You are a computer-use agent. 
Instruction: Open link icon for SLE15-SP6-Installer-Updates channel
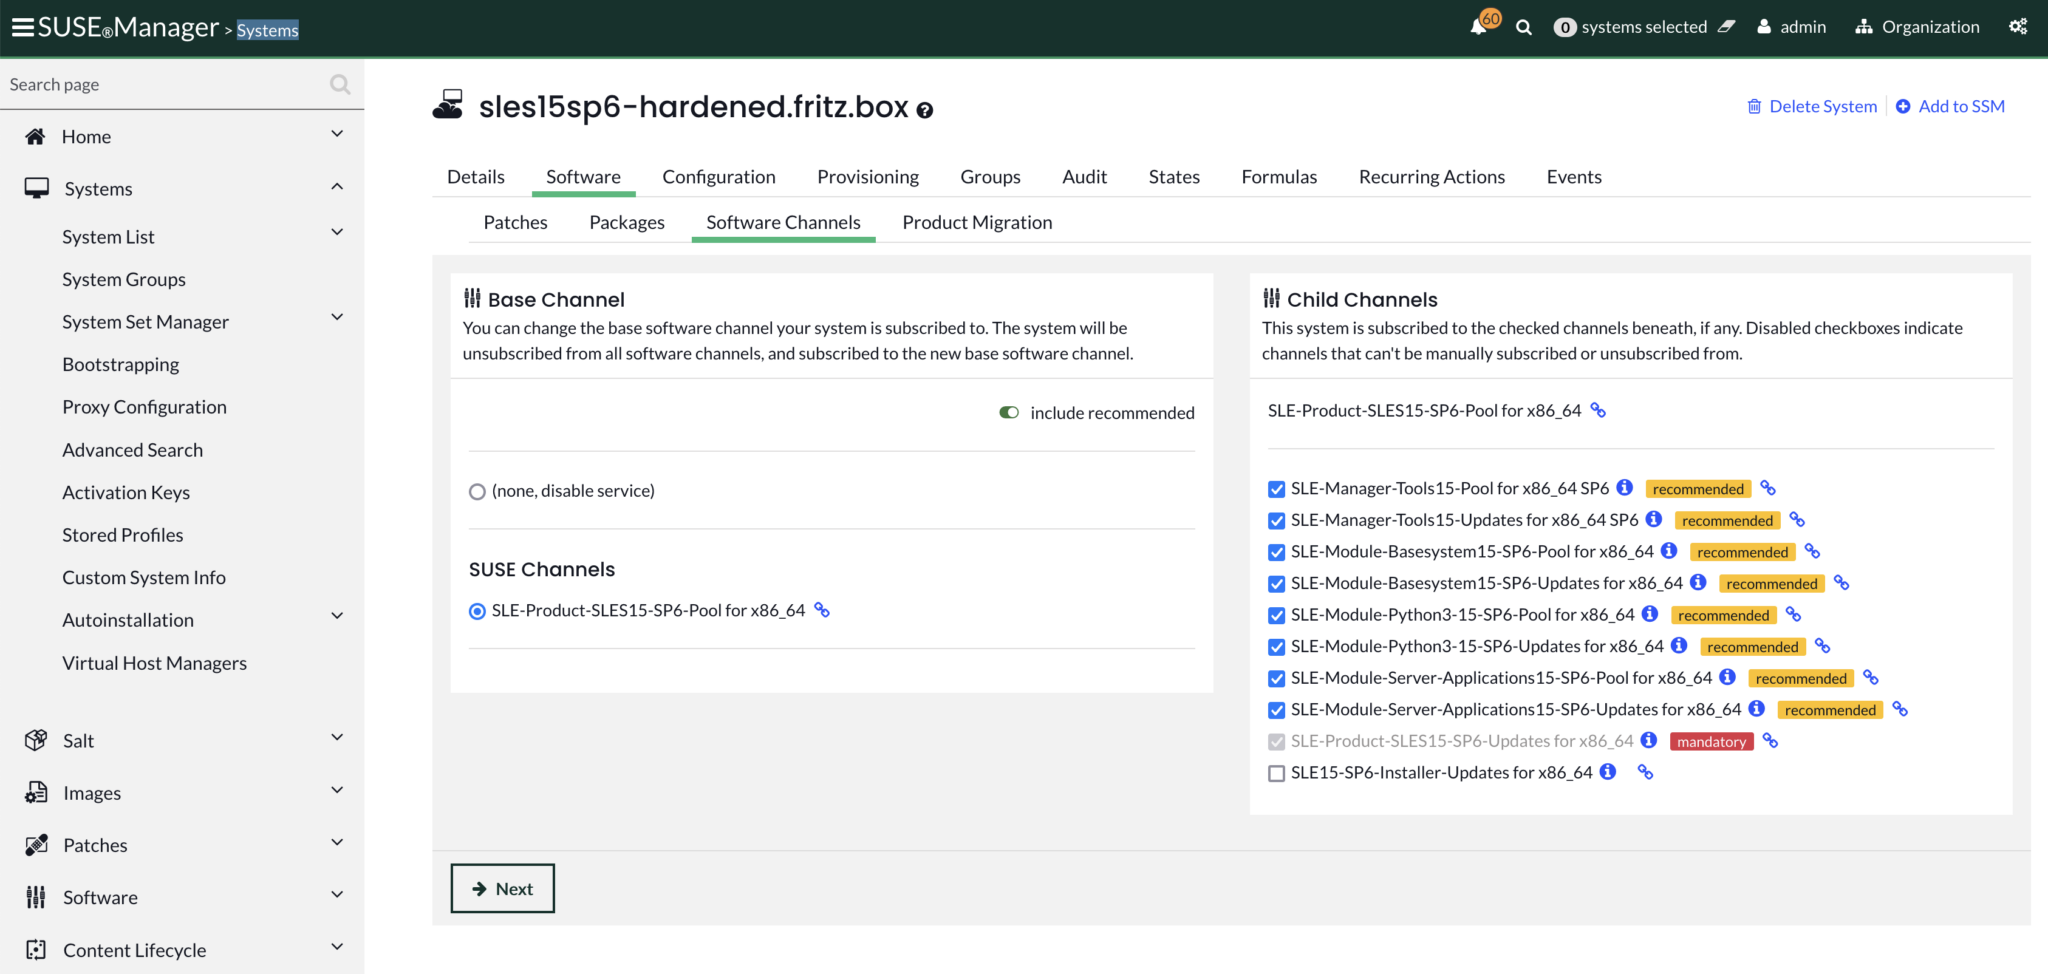click(x=1645, y=772)
